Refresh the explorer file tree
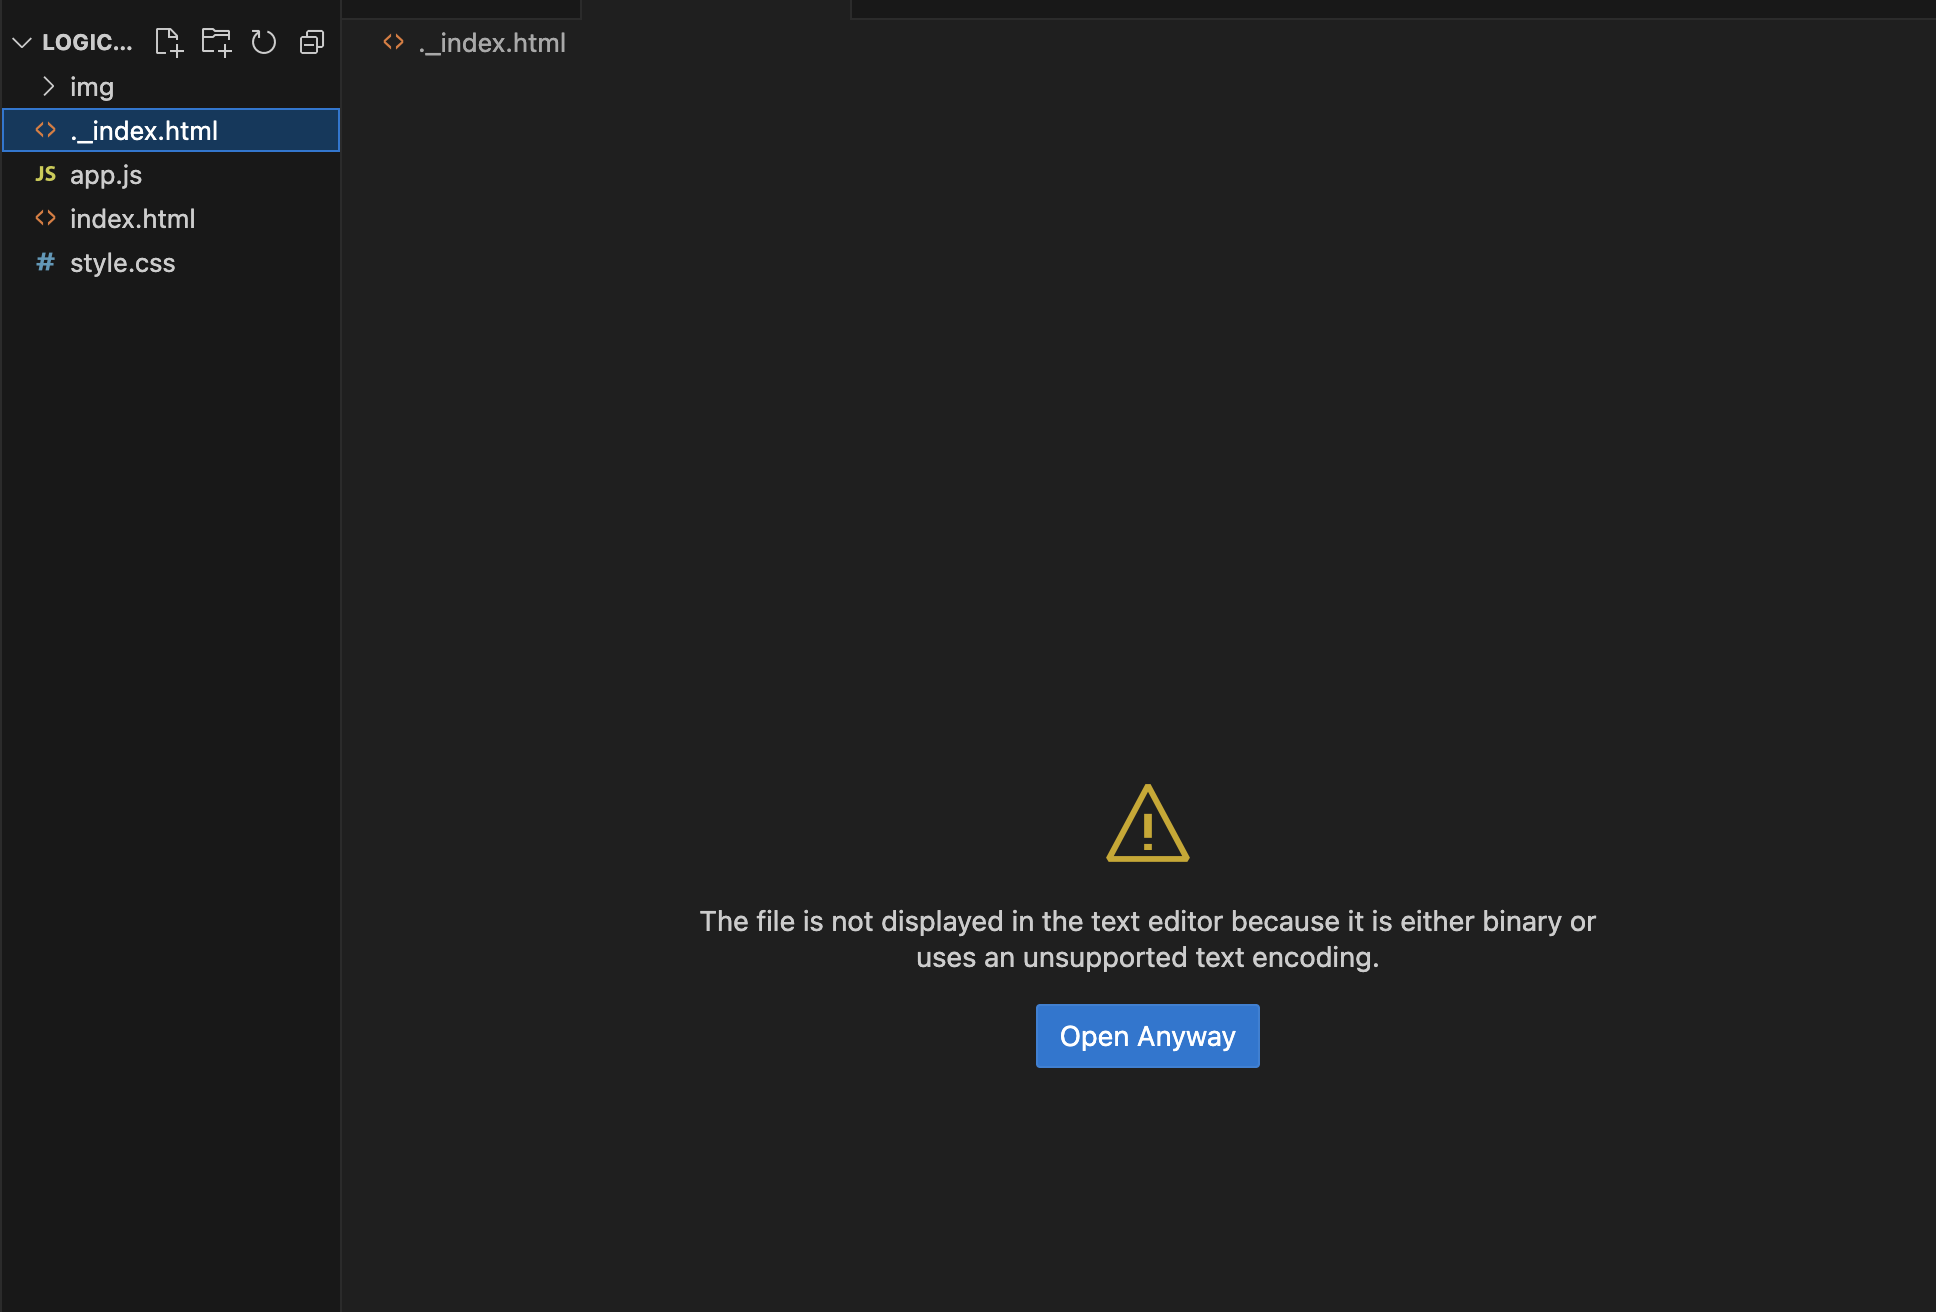This screenshot has width=1936, height=1312. 264,42
